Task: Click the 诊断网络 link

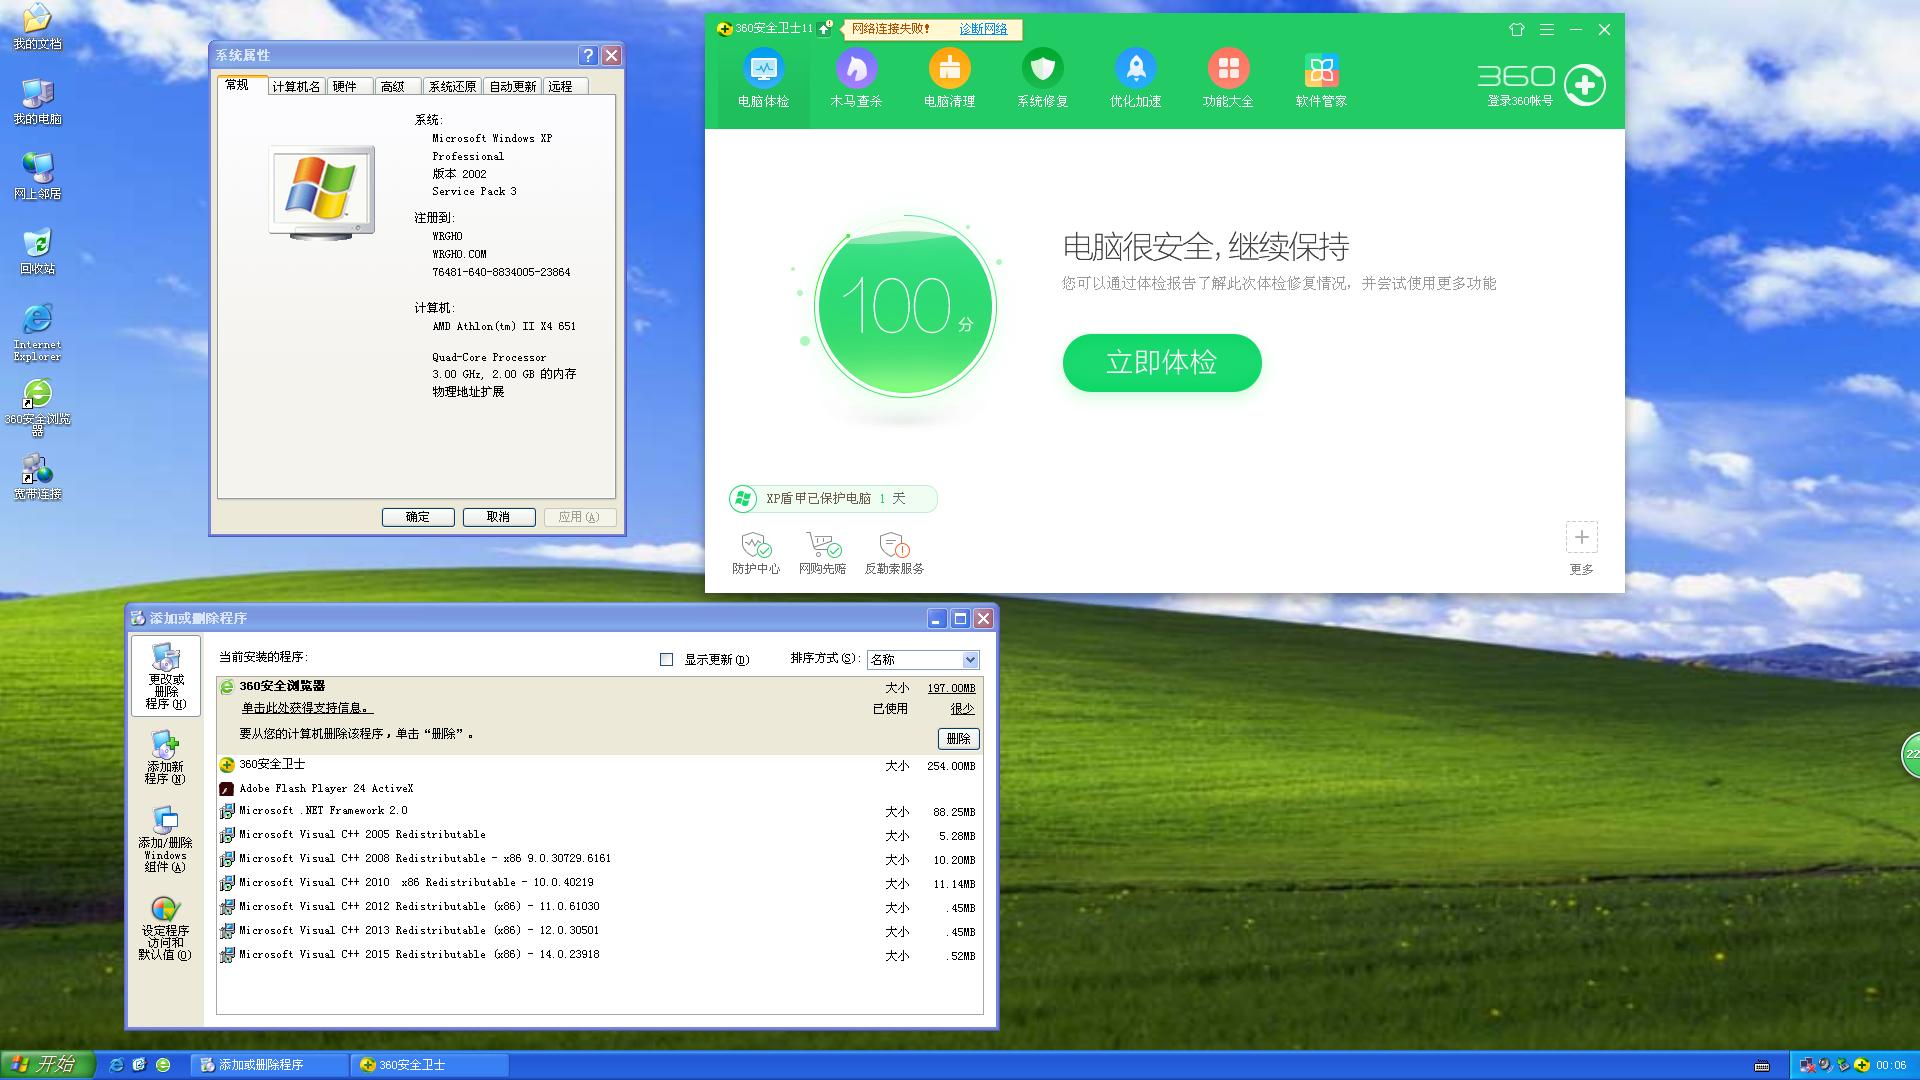Action: pyautogui.click(x=983, y=29)
